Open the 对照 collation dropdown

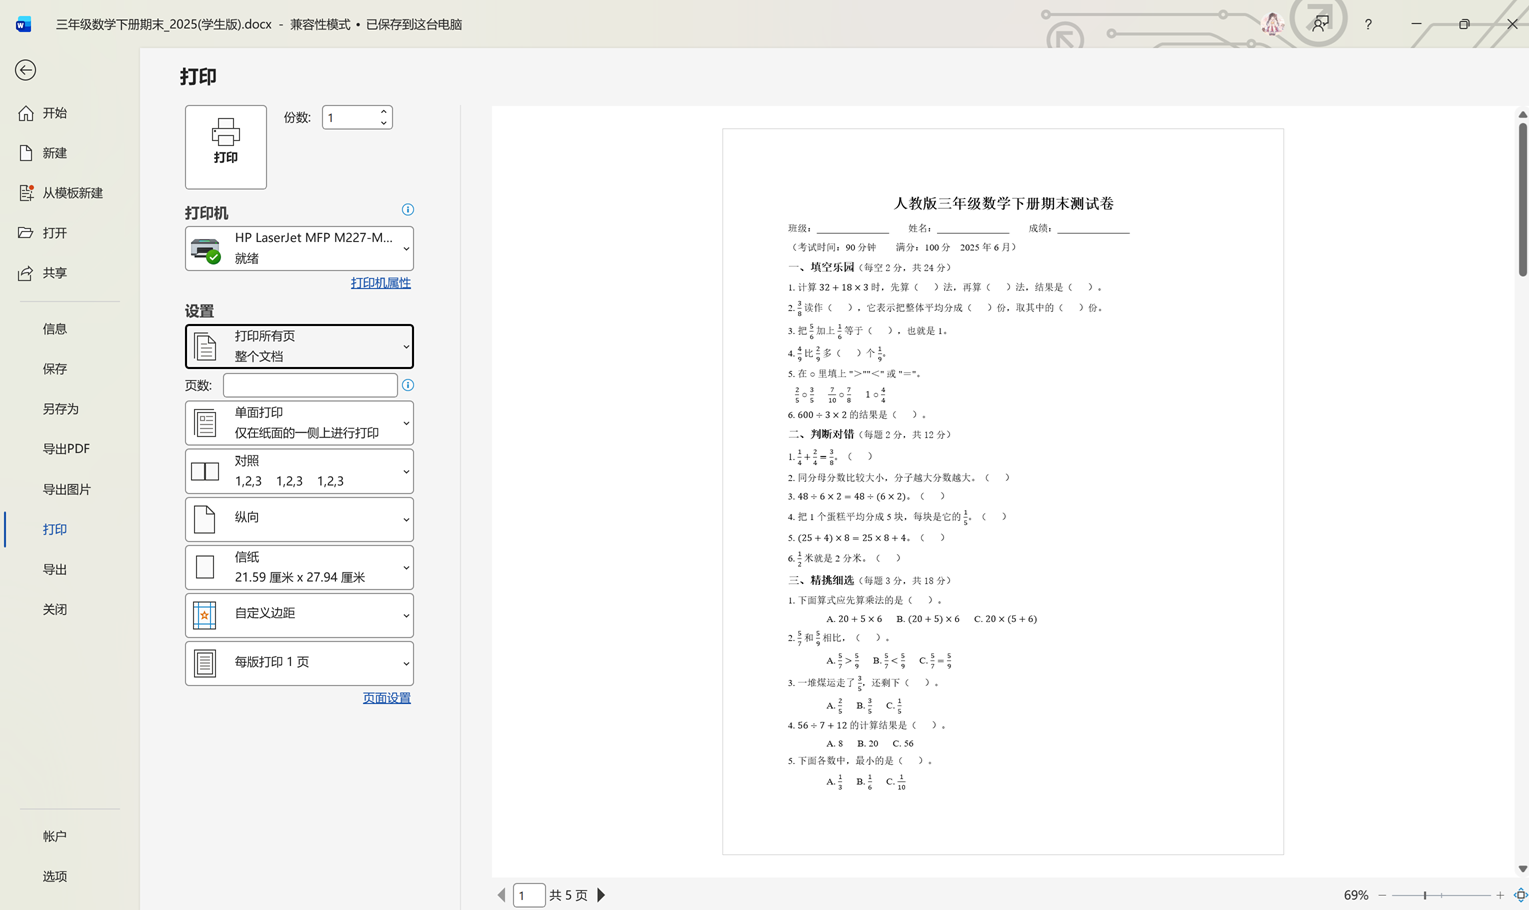pos(299,471)
